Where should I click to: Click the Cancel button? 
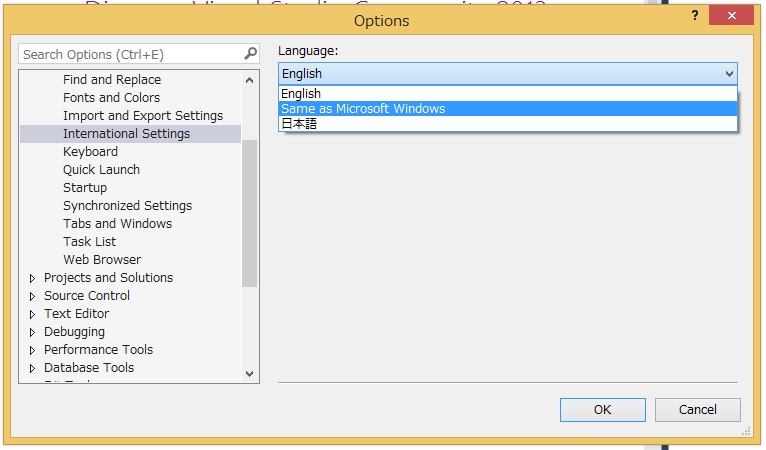[x=698, y=409]
